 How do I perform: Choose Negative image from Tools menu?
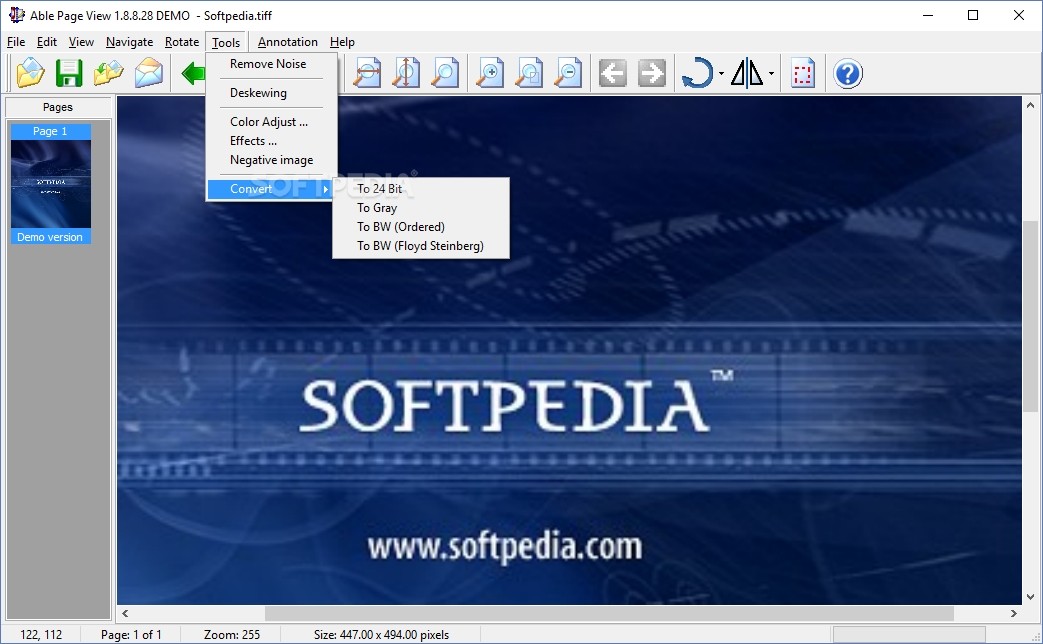(x=271, y=160)
